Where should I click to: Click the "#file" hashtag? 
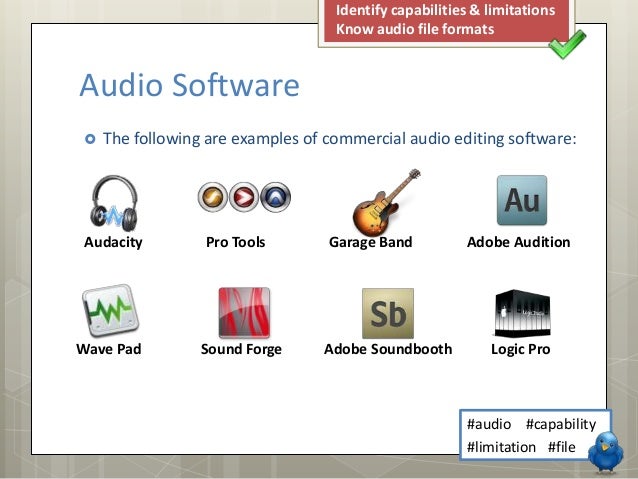(x=562, y=447)
